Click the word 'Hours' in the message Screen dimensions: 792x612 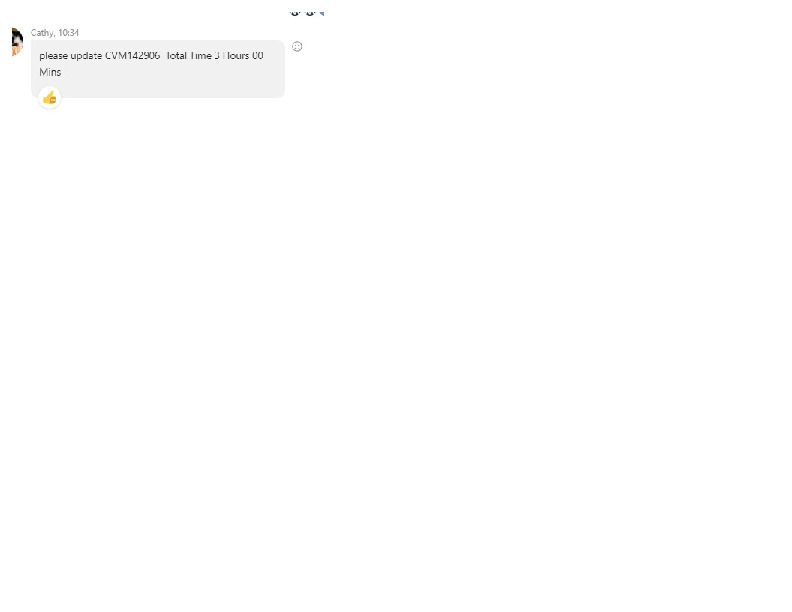pos(235,56)
